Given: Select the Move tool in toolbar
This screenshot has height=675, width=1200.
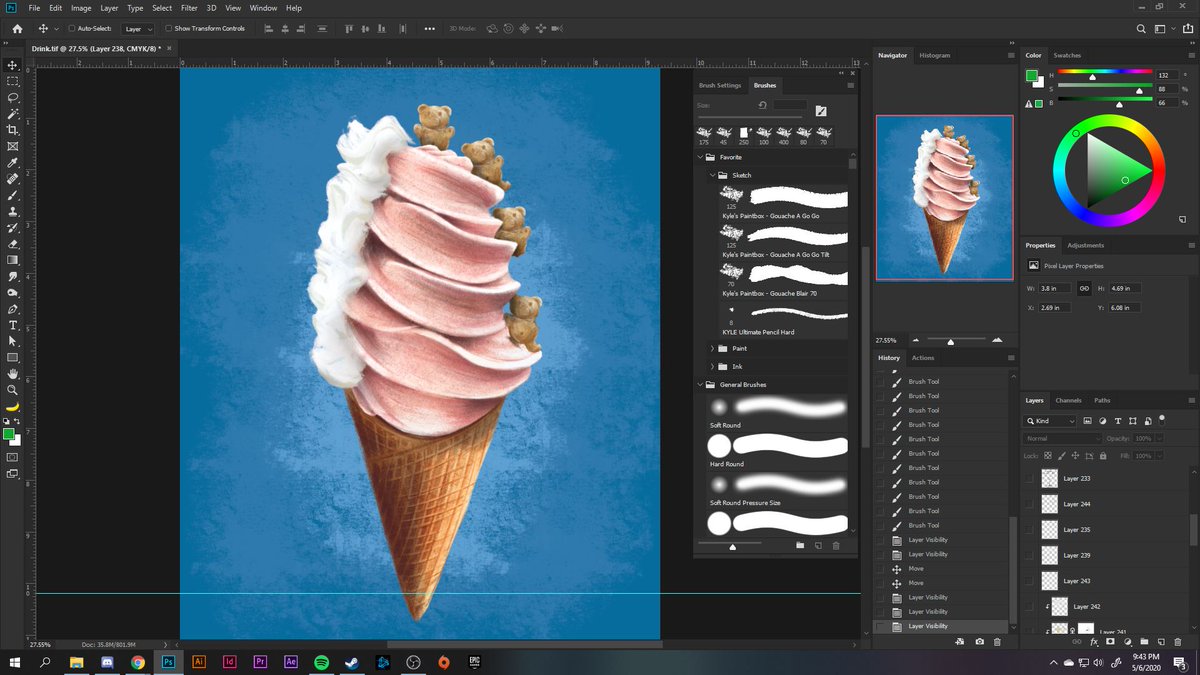Looking at the screenshot, I should [12, 65].
